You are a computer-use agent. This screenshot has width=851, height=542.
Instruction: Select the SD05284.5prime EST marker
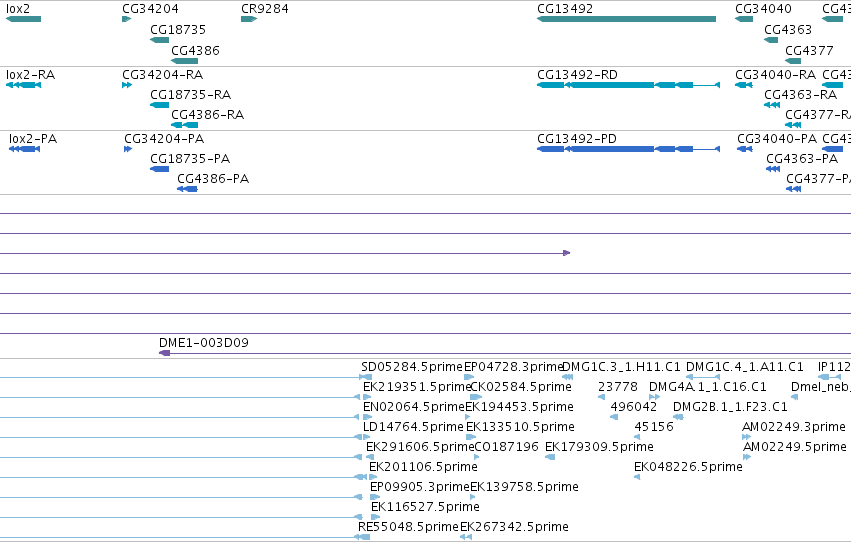(366, 377)
